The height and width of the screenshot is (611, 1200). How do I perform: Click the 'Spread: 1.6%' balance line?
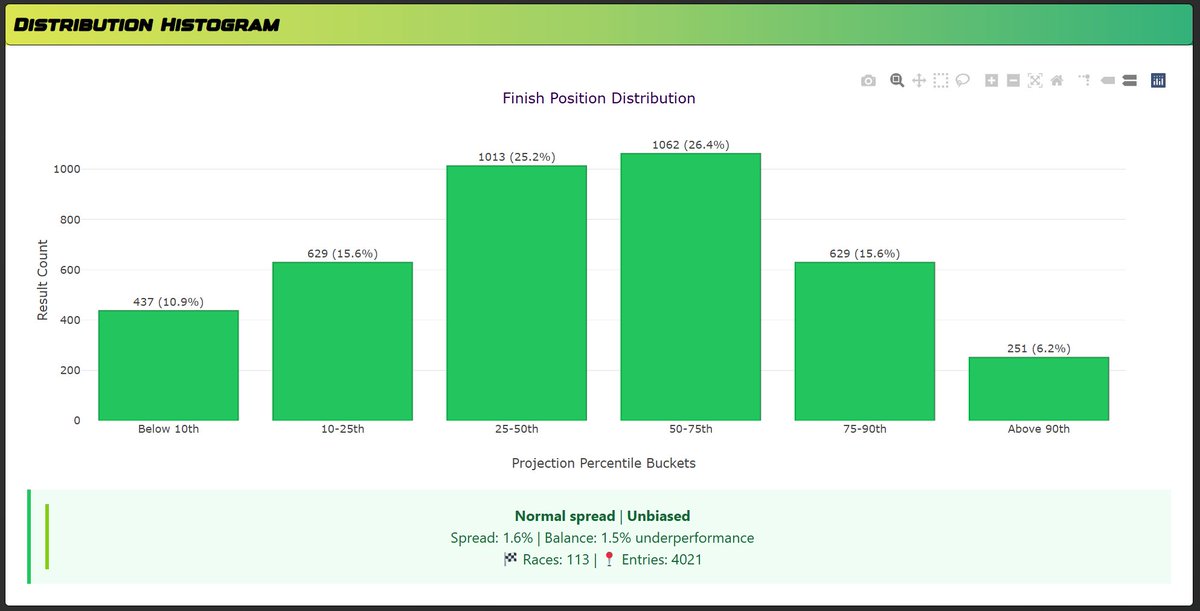point(602,538)
